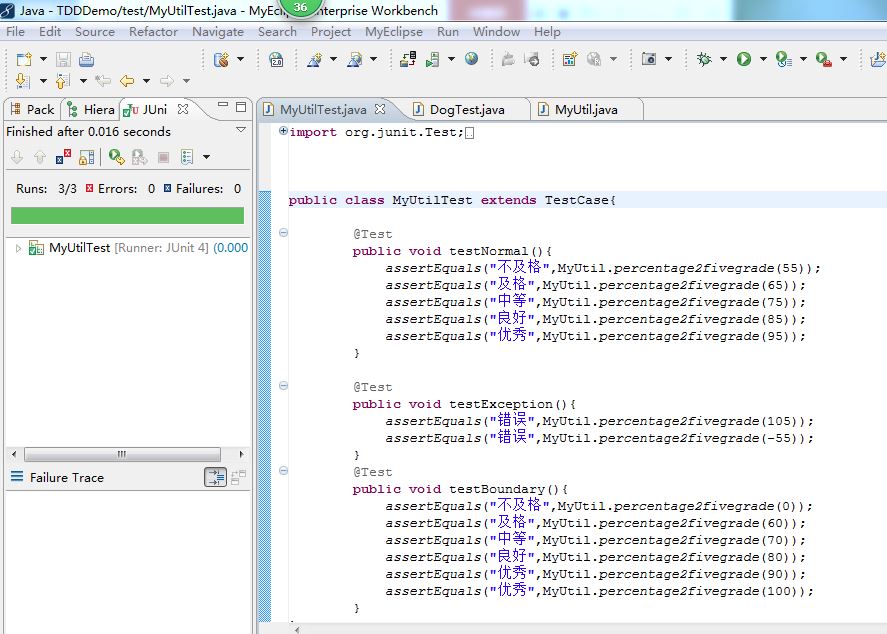Switch to the Pack explorer tab
The height and width of the screenshot is (634, 887).
coord(32,110)
